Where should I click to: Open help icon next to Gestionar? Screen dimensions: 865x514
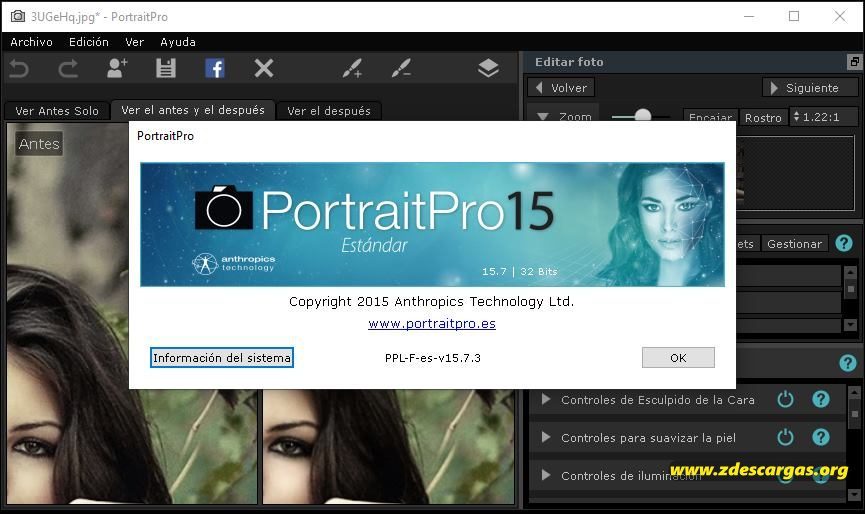[844, 243]
